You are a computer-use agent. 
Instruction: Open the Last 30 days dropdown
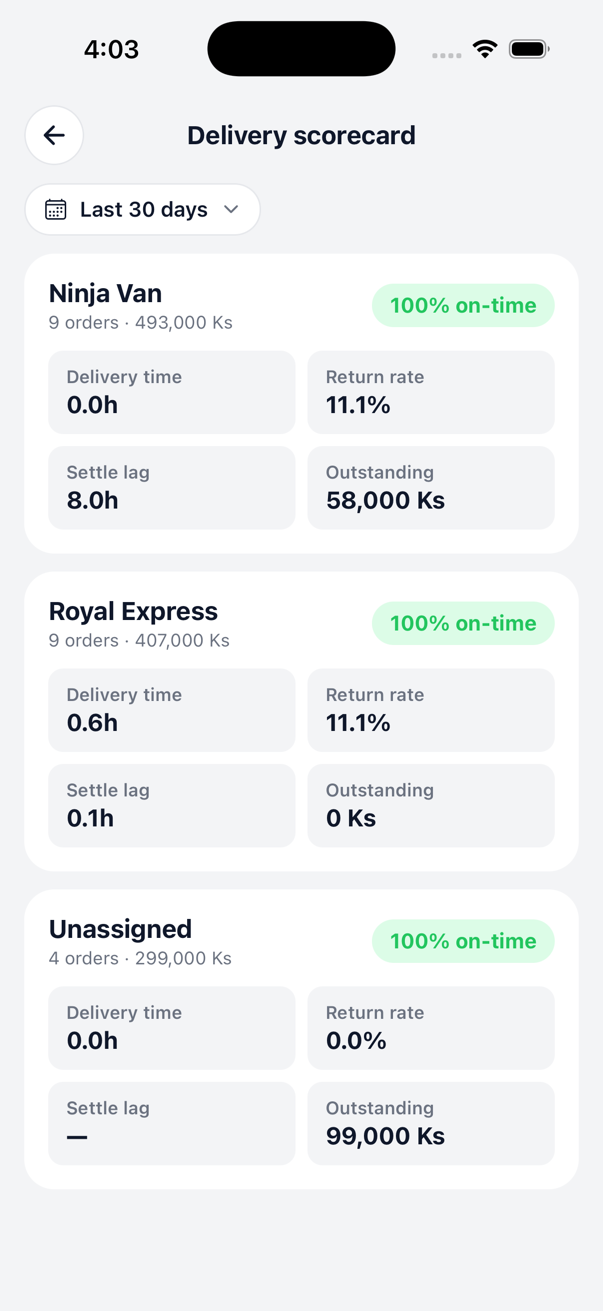142,209
